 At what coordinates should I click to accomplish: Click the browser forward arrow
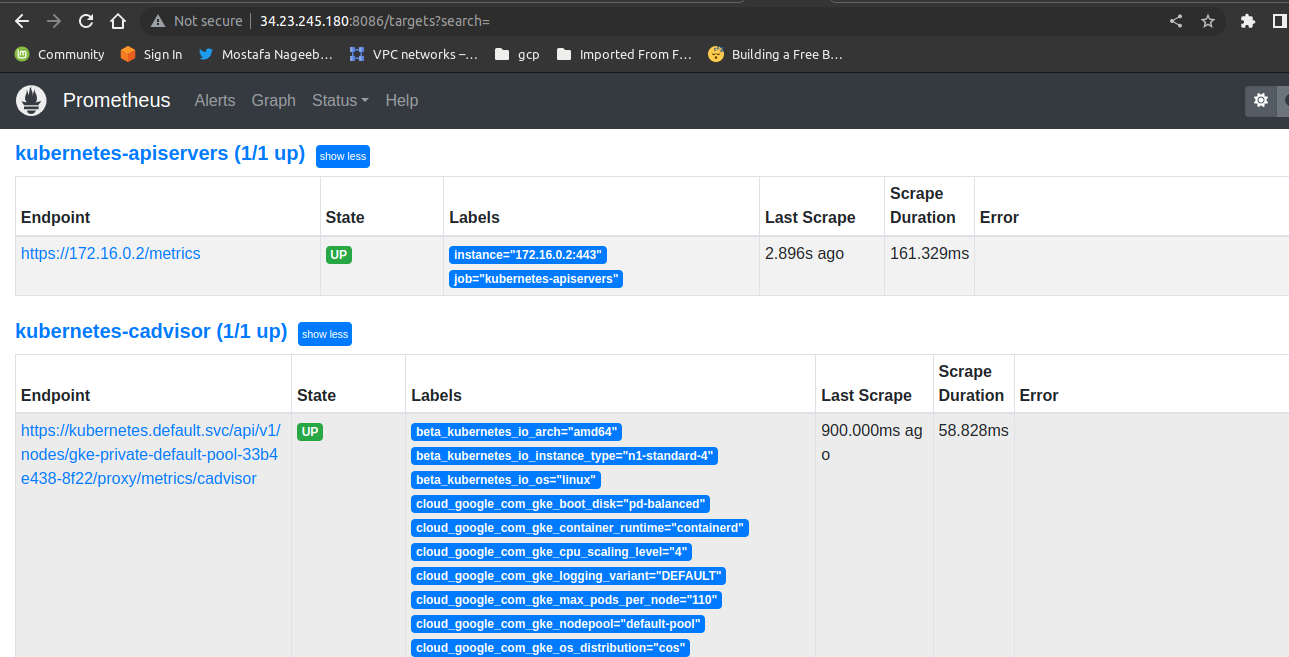[54, 20]
